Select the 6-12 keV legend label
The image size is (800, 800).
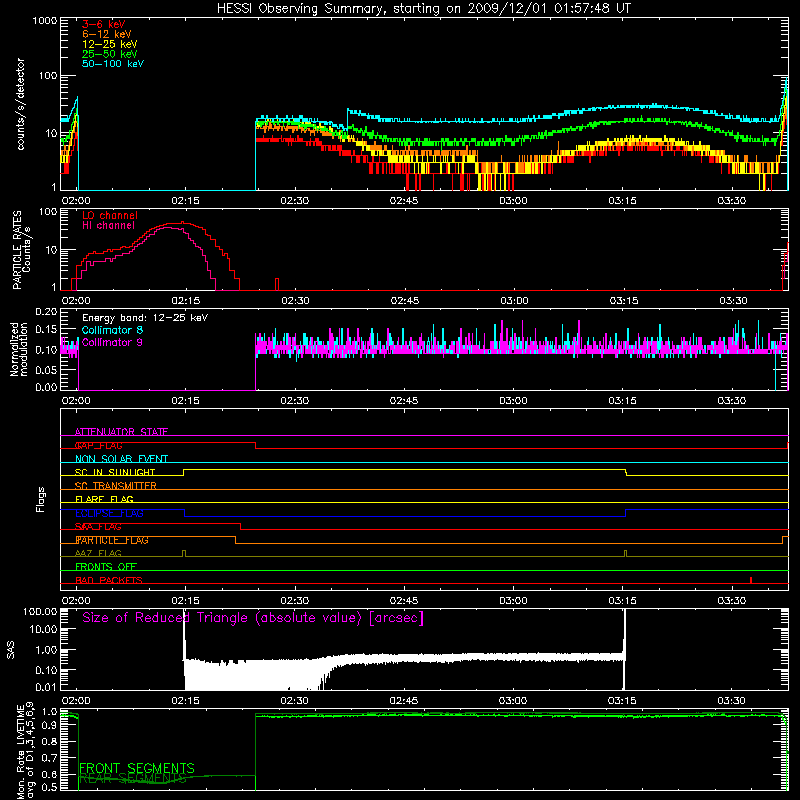(x=107, y=34)
